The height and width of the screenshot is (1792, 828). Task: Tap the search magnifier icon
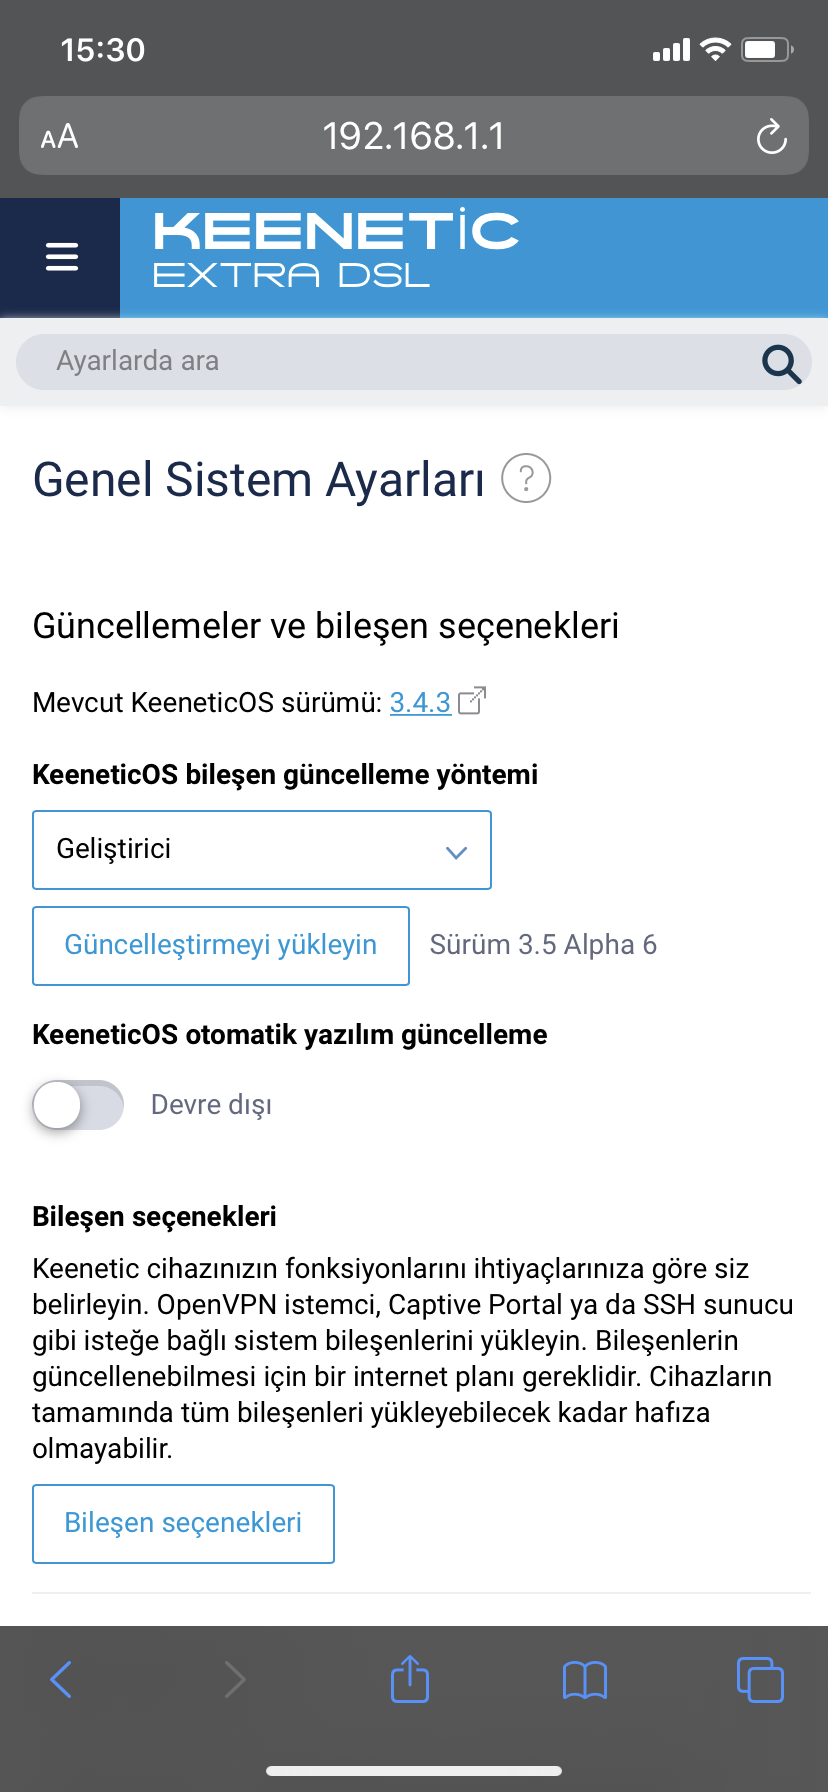[x=781, y=363]
